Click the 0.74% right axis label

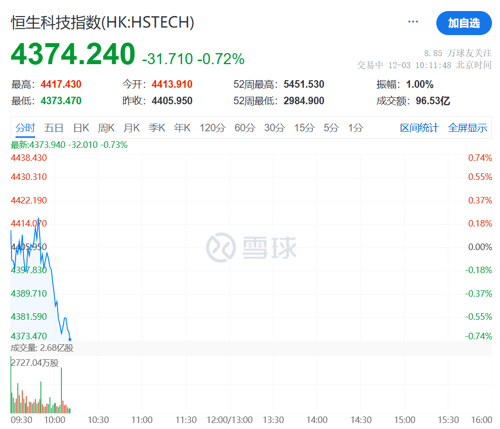(x=480, y=158)
